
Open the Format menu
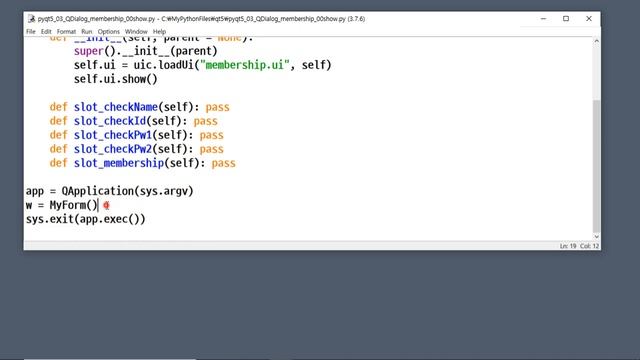[66, 31]
